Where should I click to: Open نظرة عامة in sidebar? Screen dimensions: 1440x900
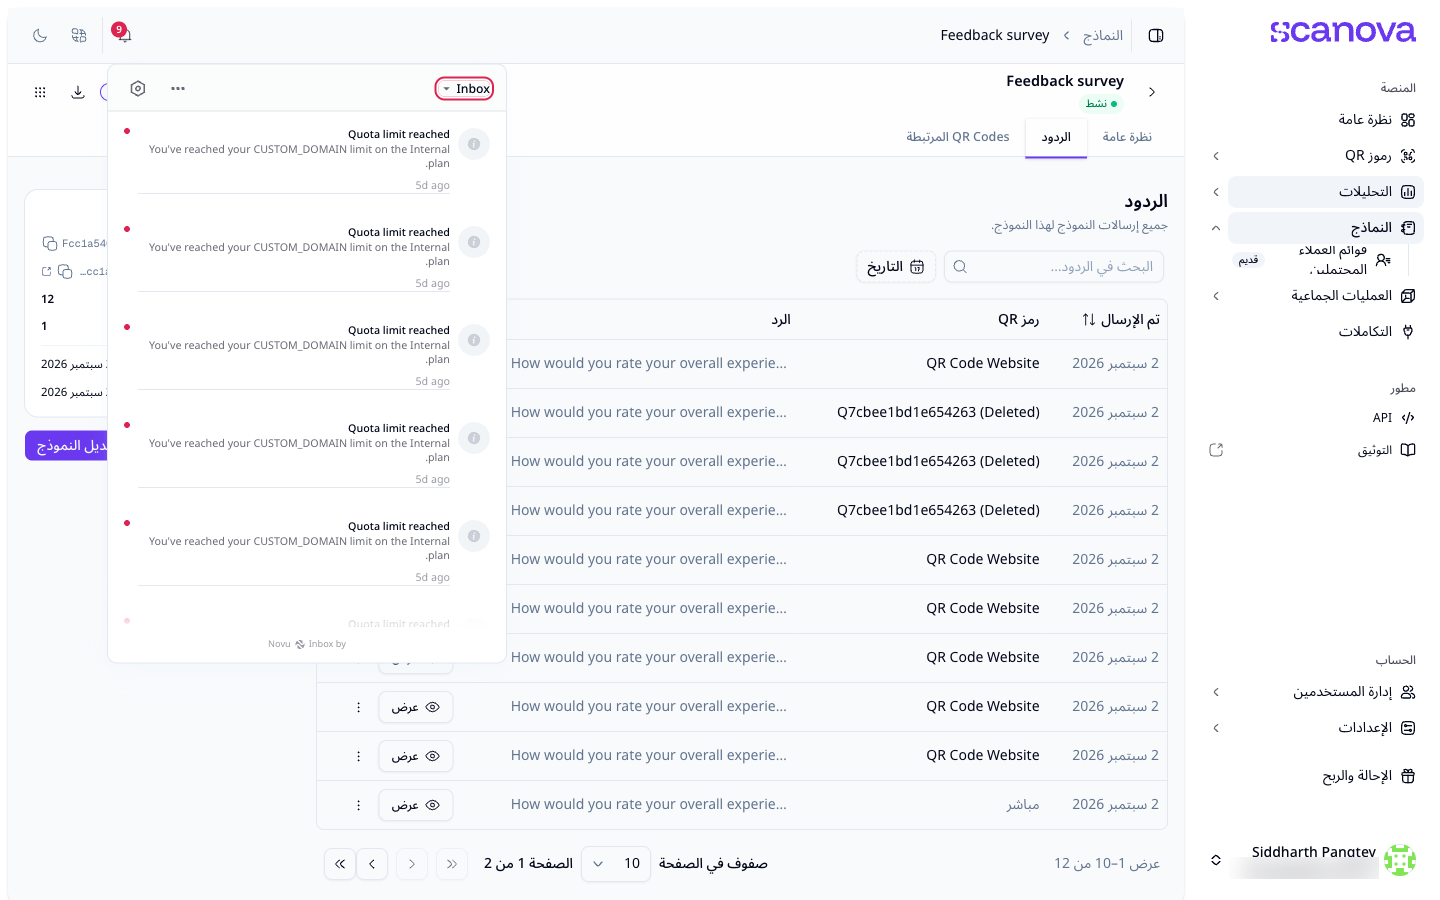coord(1326,120)
